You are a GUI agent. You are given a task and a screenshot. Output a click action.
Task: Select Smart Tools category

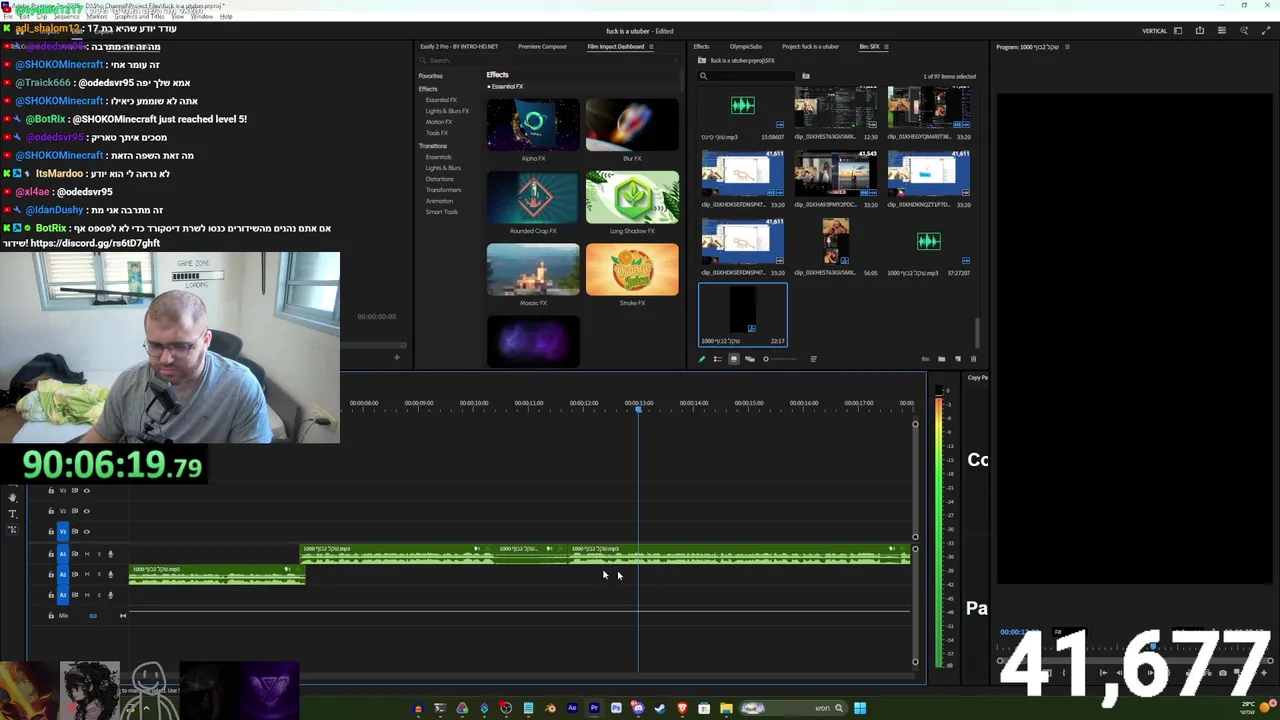[441, 212]
